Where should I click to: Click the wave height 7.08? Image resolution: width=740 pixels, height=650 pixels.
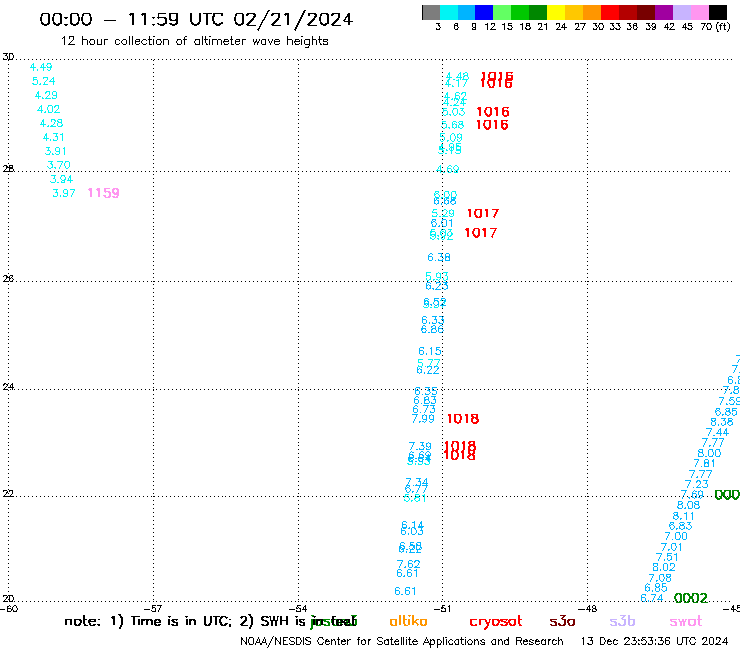660,578
